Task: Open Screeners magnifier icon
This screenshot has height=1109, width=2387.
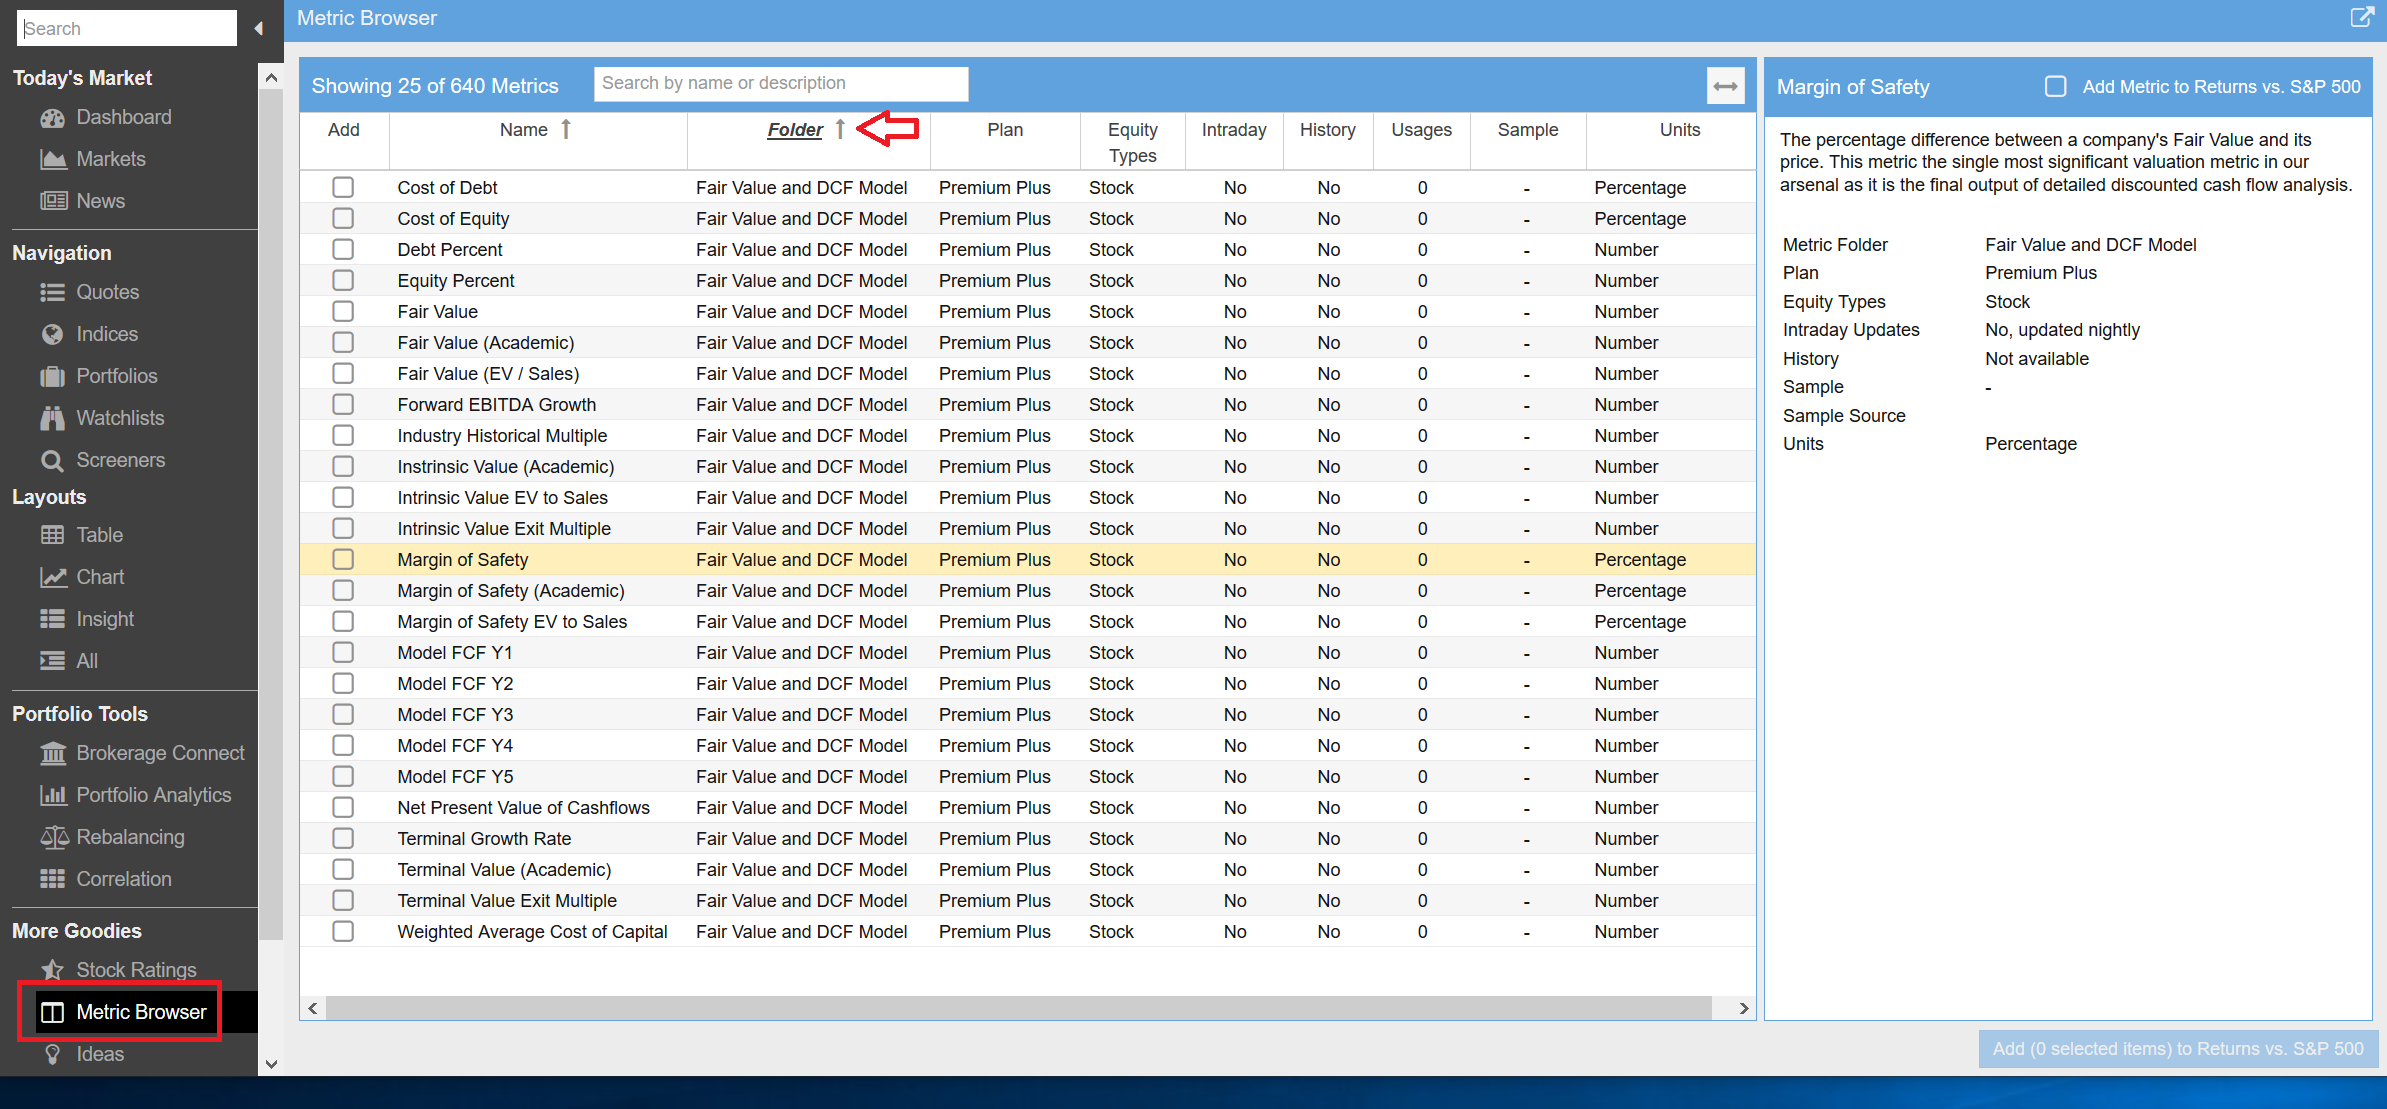Action: (x=52, y=461)
